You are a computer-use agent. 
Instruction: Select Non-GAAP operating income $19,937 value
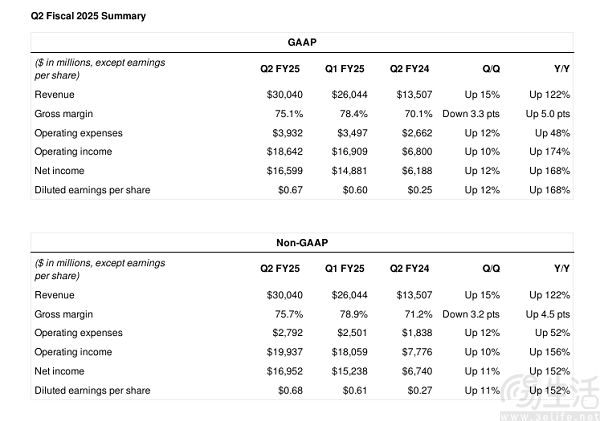pyautogui.click(x=285, y=352)
